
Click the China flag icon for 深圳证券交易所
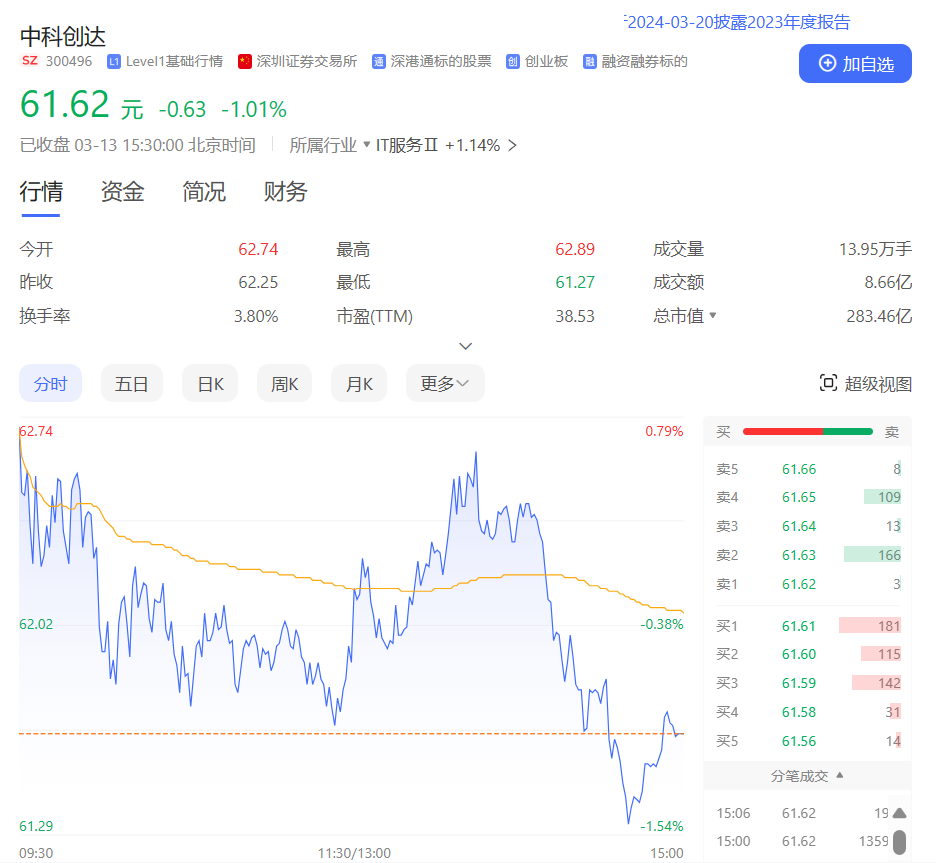[244, 61]
